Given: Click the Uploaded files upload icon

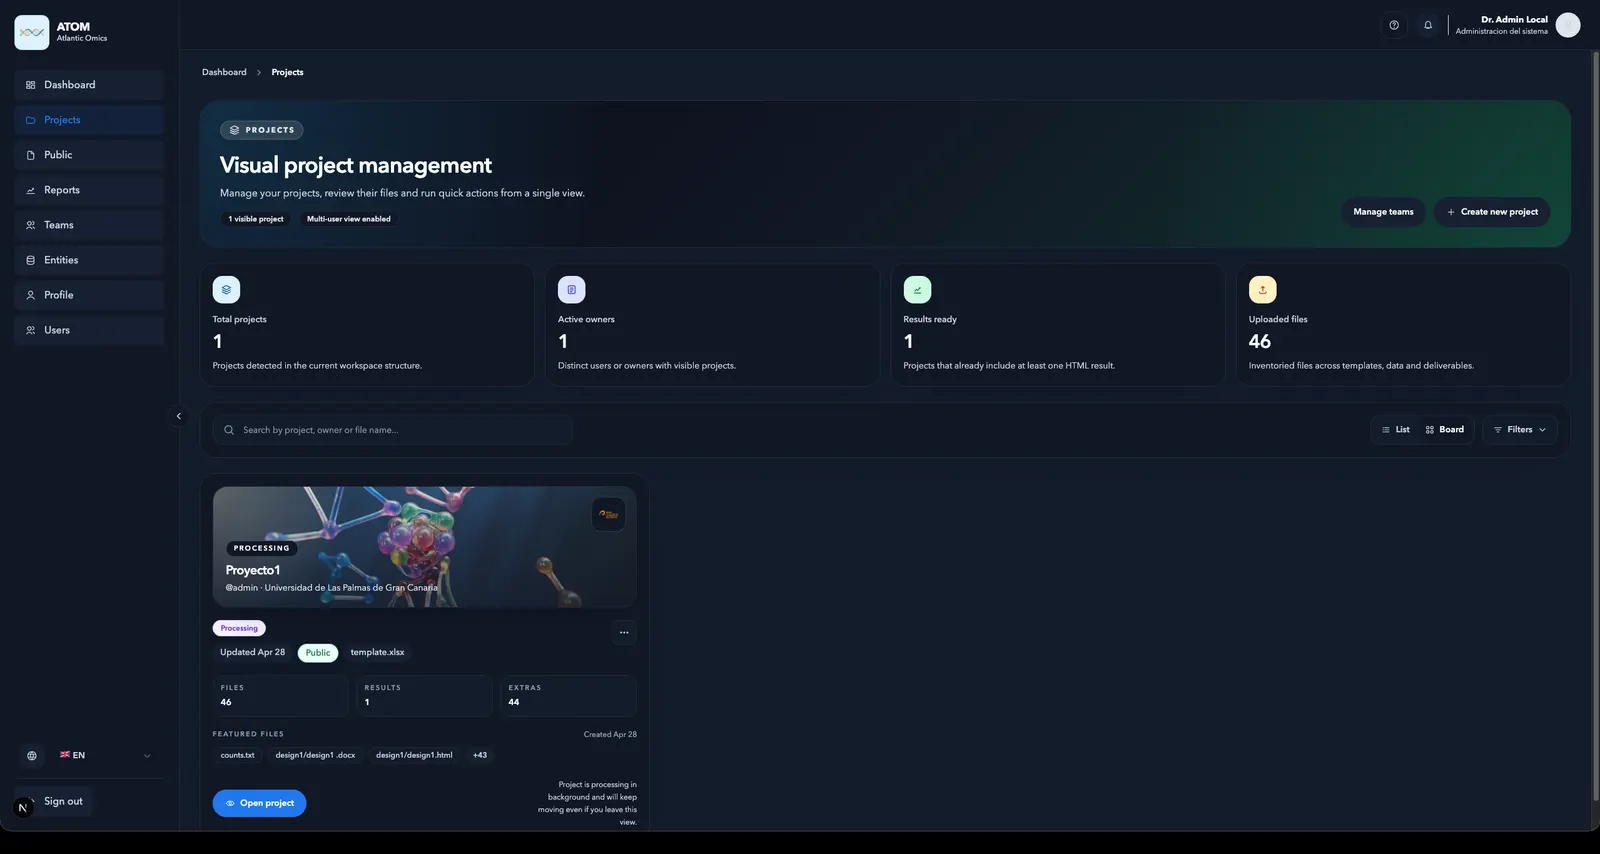Looking at the screenshot, I should pyautogui.click(x=1262, y=290).
